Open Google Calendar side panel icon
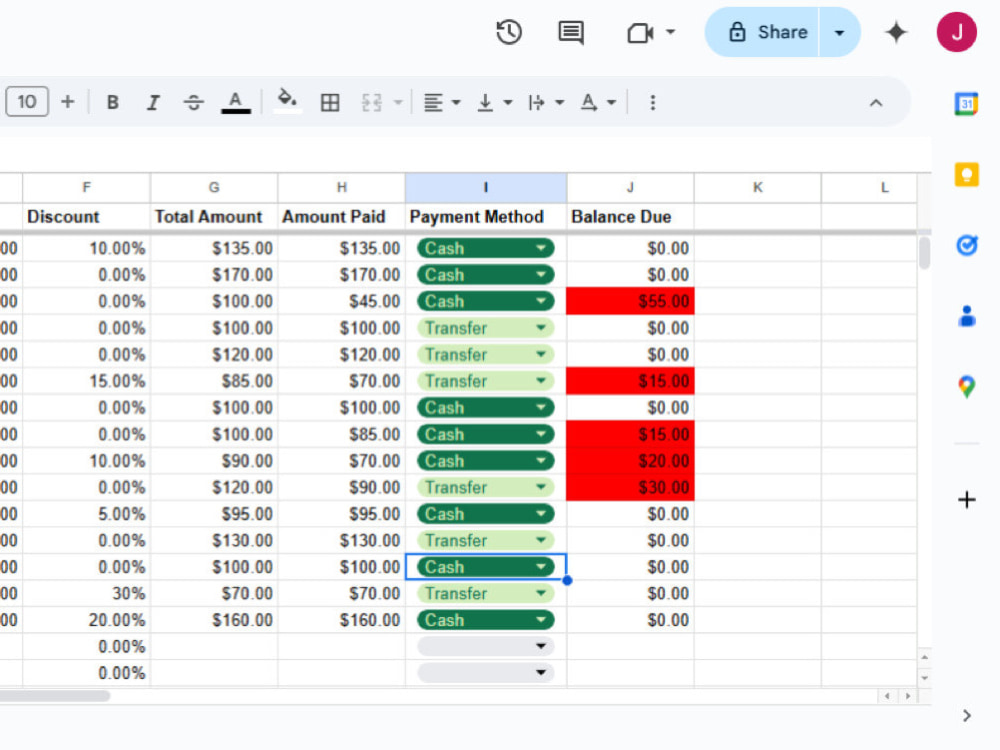This screenshot has width=1000, height=750. click(966, 104)
